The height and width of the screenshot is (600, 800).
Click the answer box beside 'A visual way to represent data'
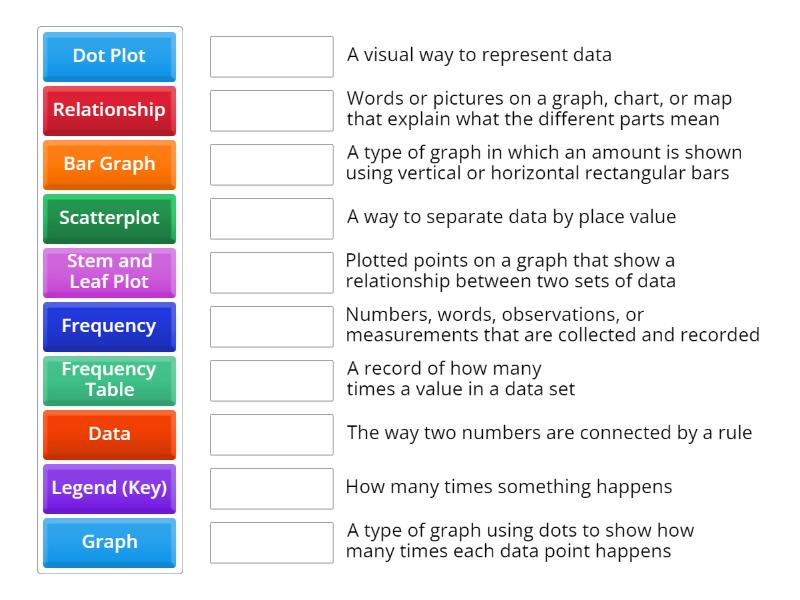[x=271, y=57]
